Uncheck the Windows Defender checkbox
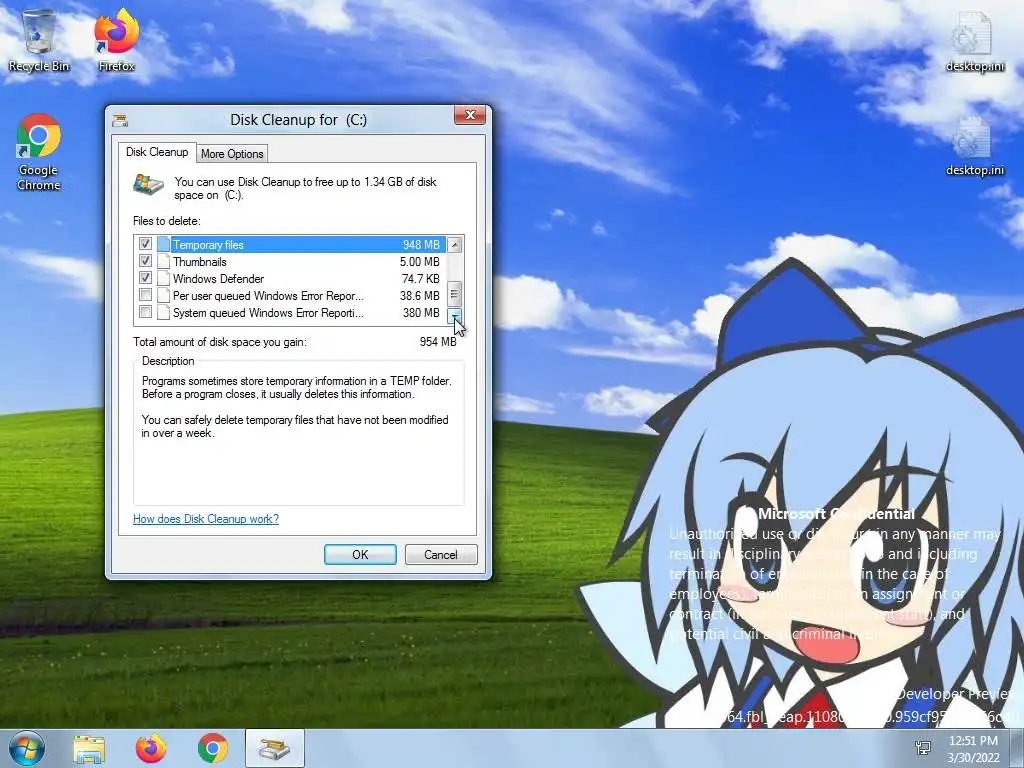This screenshot has height=768, width=1024. [145, 278]
